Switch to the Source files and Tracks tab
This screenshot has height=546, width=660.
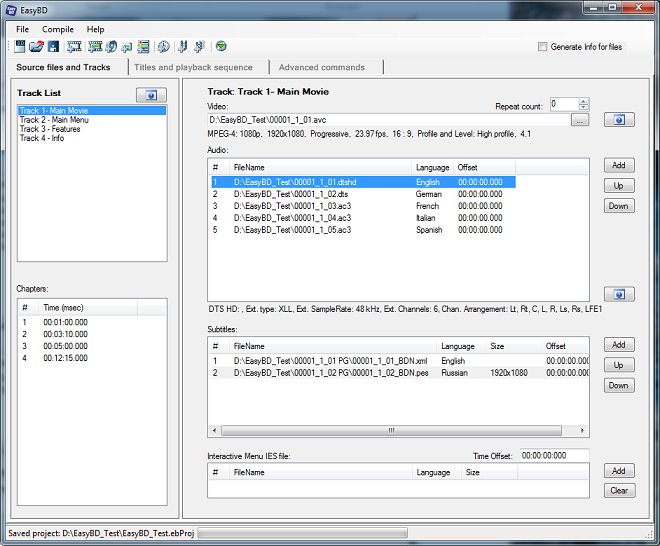[63, 67]
